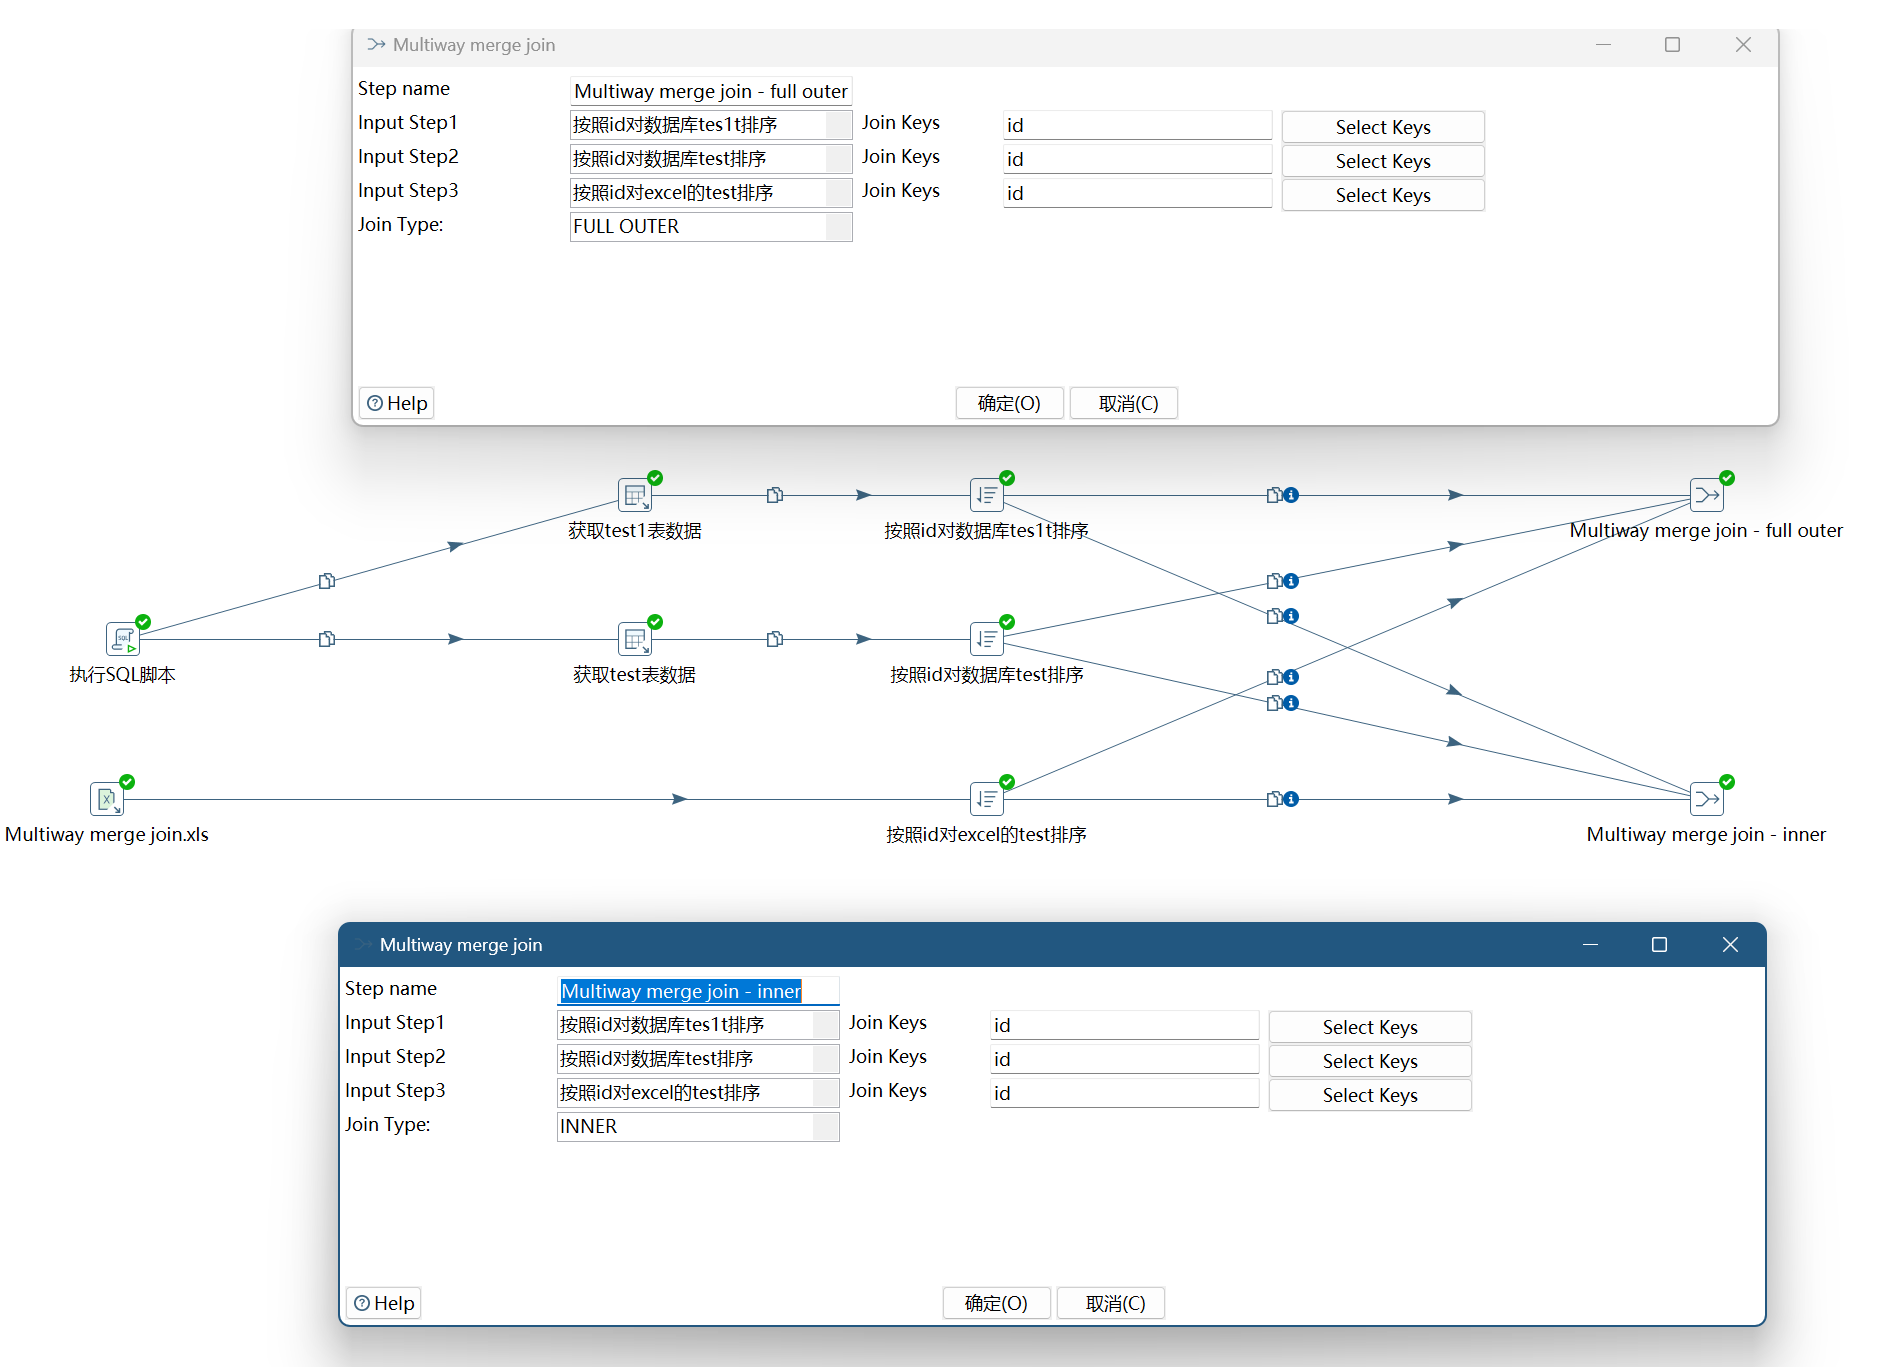The width and height of the screenshot is (1899, 1367).
Task: Expand Input Step1 dropdown in the full outer dialog
Action: click(838, 125)
